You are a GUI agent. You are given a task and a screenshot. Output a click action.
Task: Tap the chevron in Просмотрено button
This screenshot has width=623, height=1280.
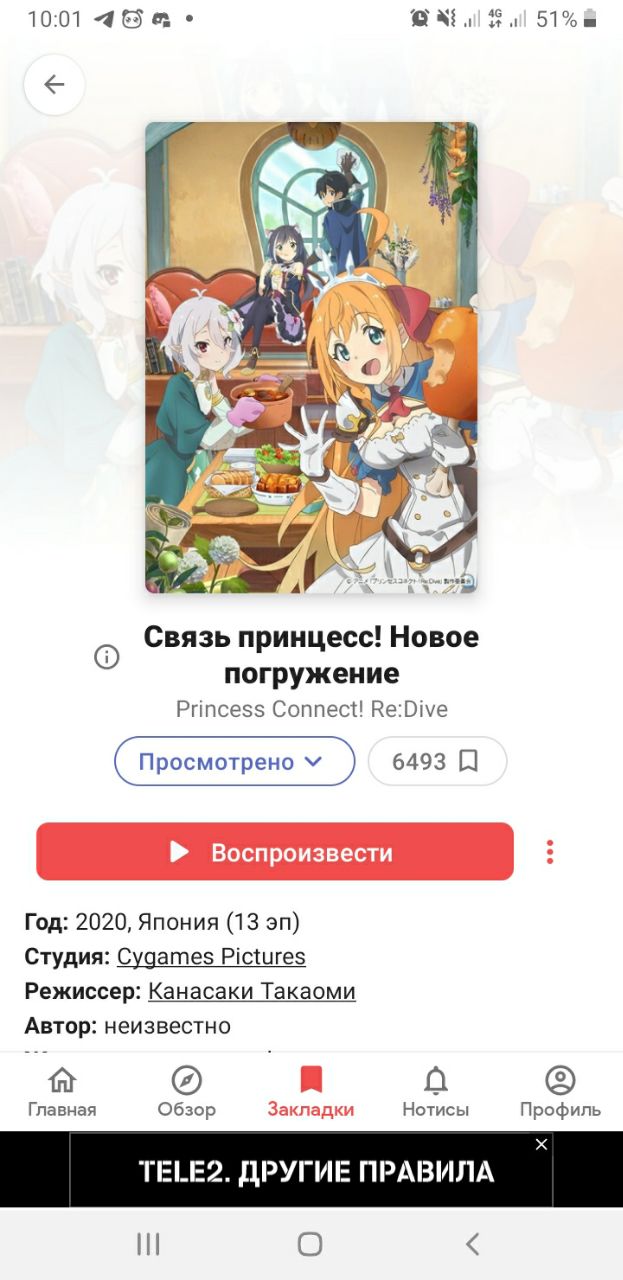click(313, 762)
